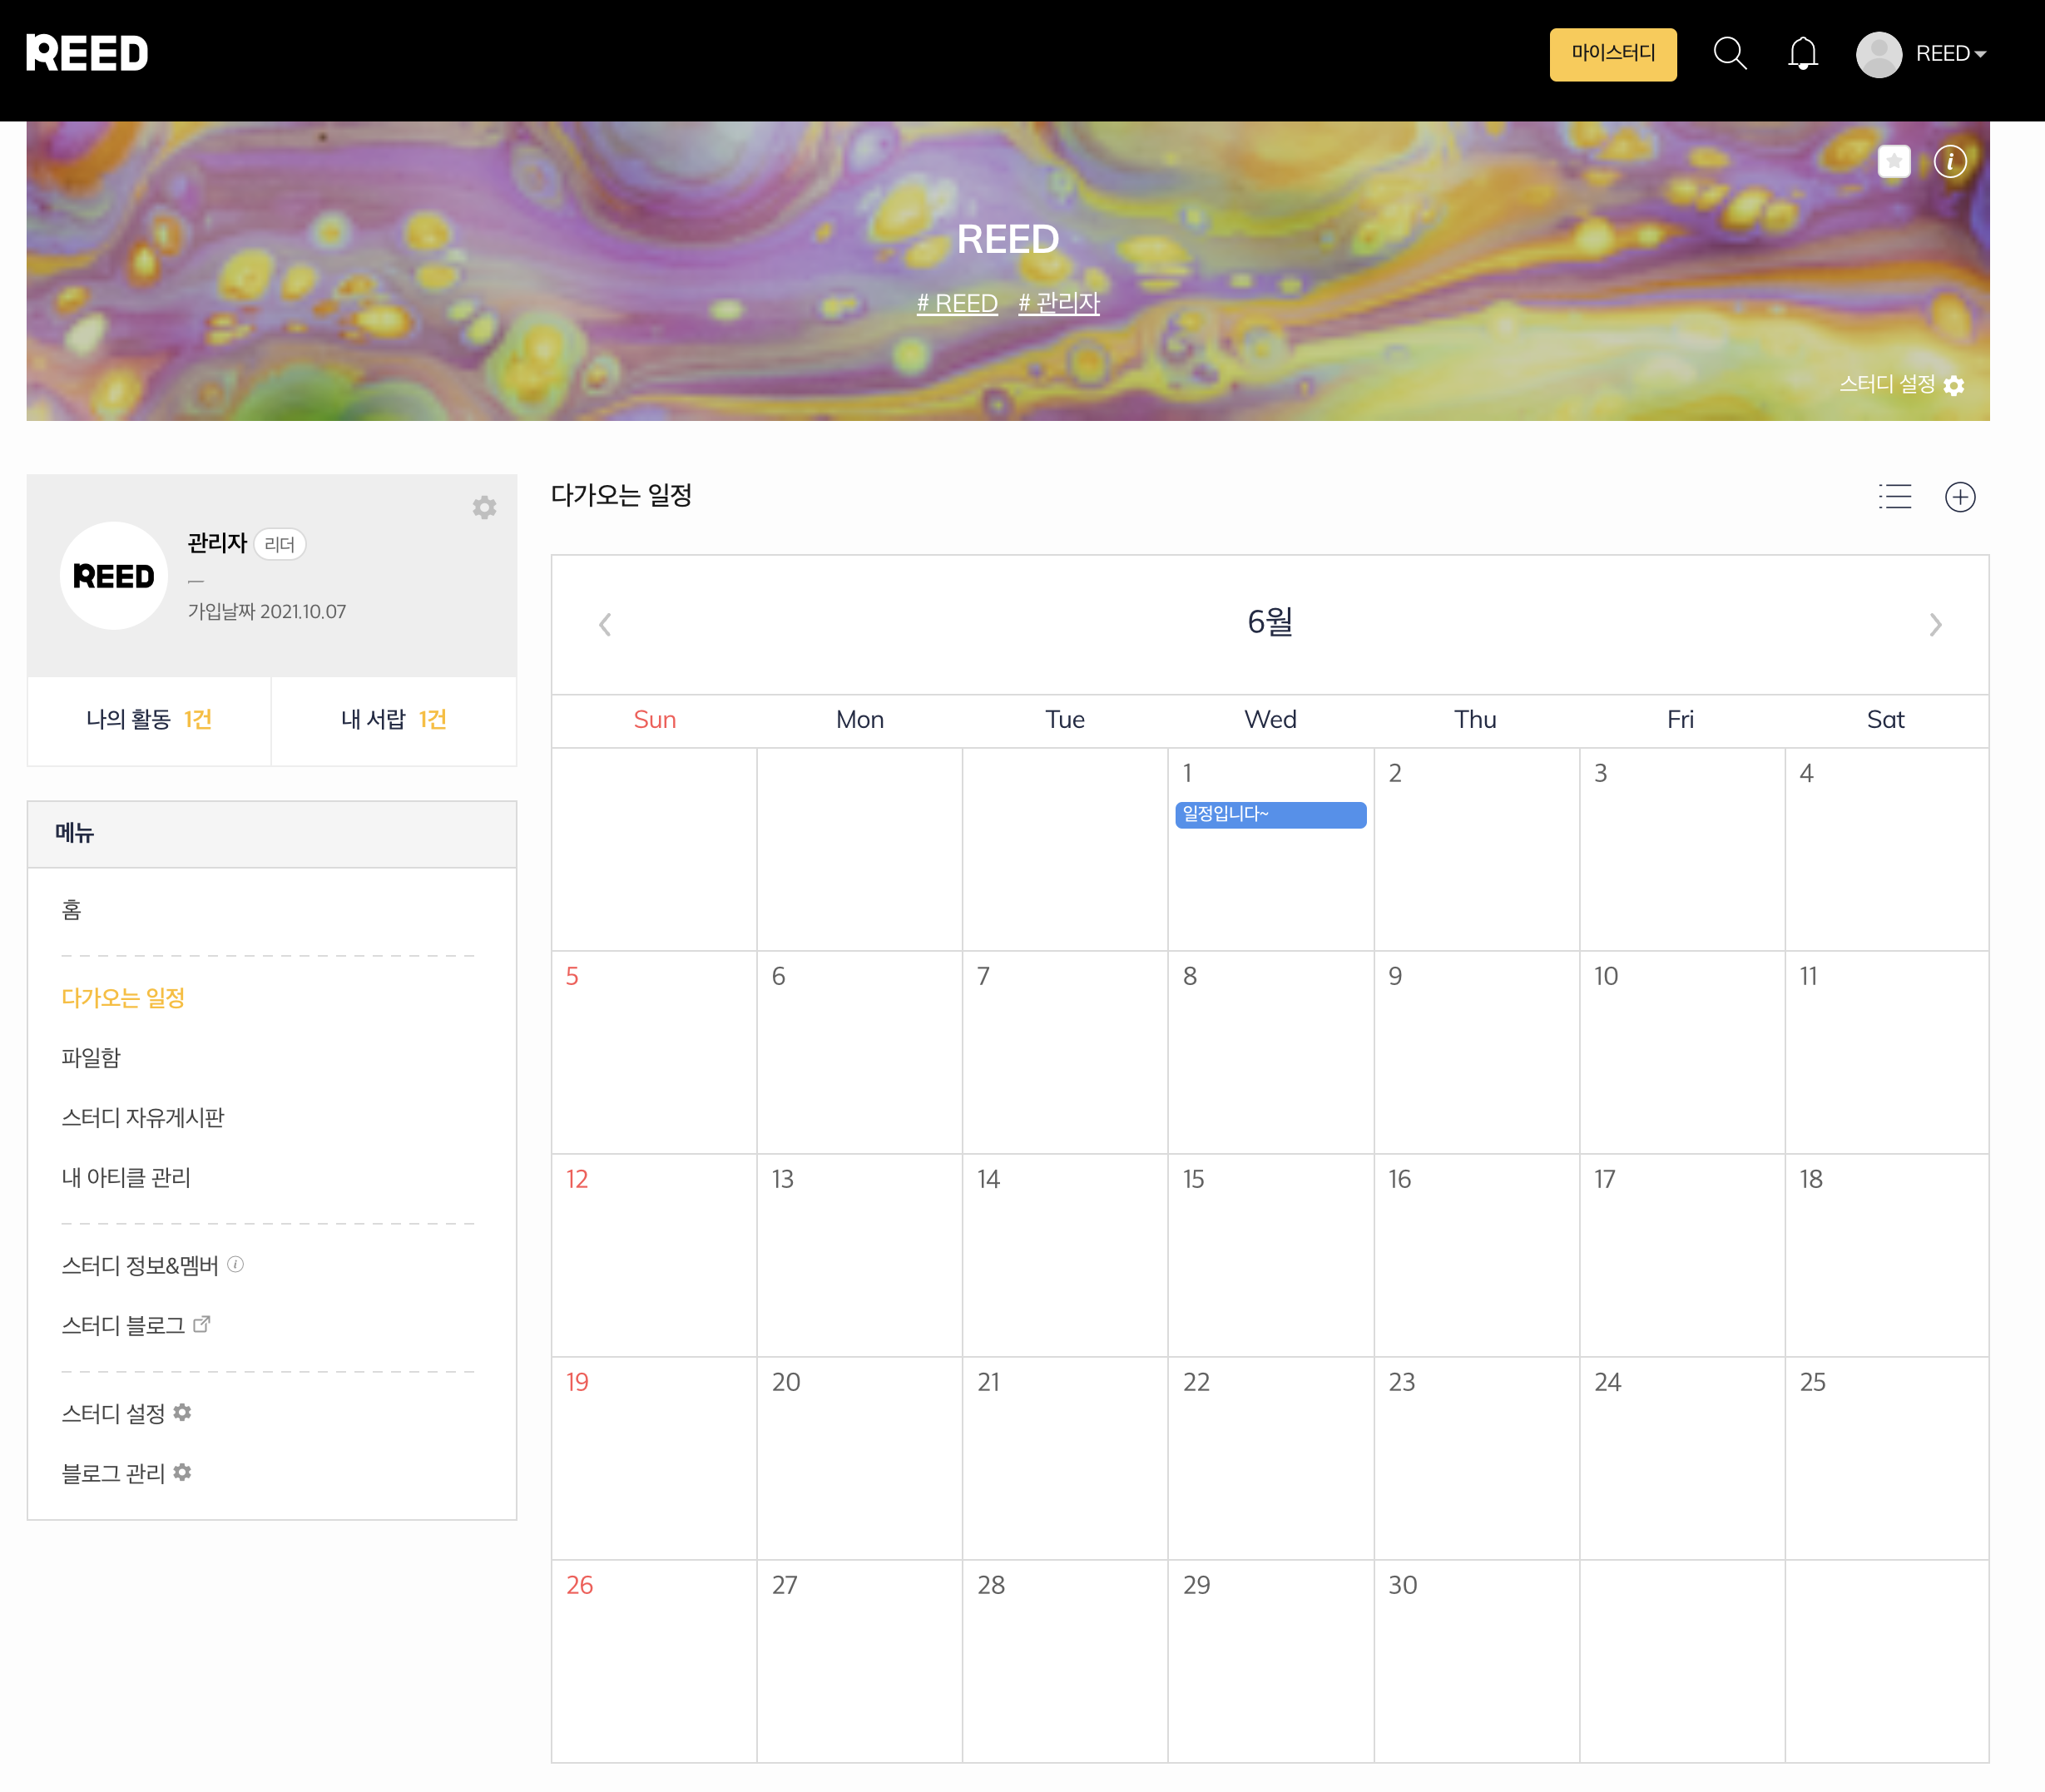Viewport: 2045px width, 1792px height.
Task: Open list view of upcoming schedule
Action: click(1894, 497)
